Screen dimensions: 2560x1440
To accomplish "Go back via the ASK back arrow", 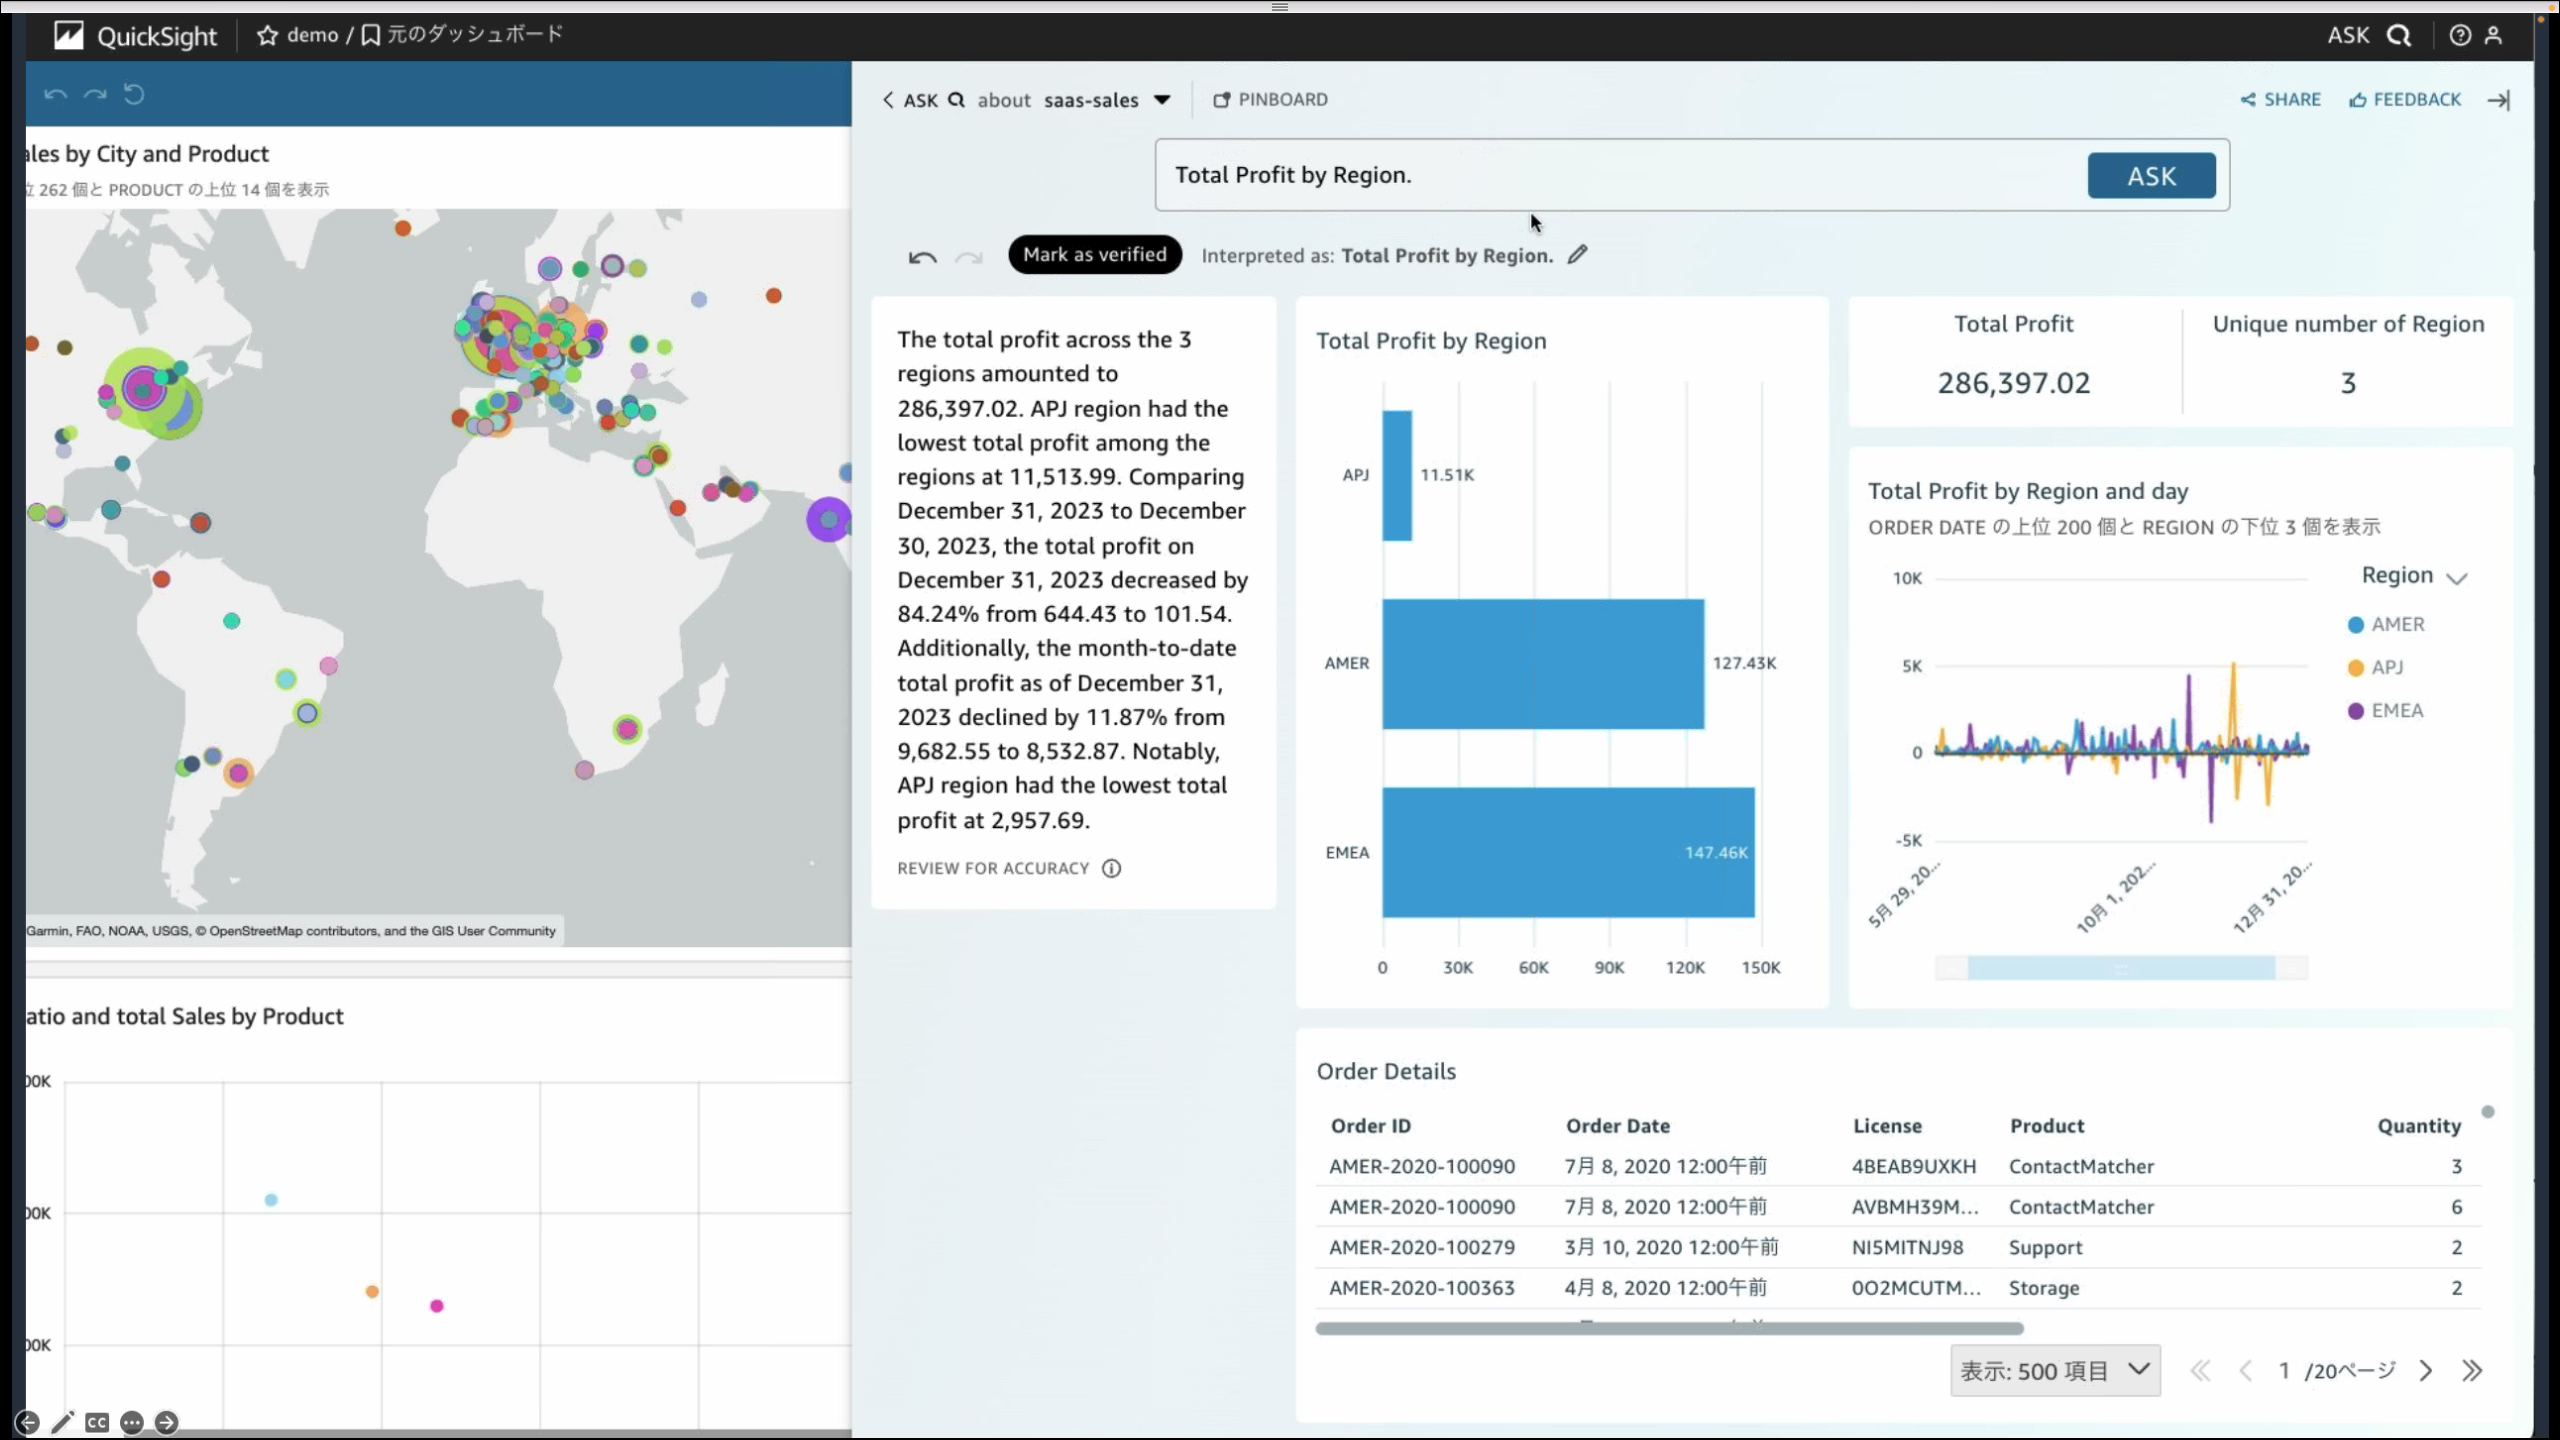I will (888, 100).
